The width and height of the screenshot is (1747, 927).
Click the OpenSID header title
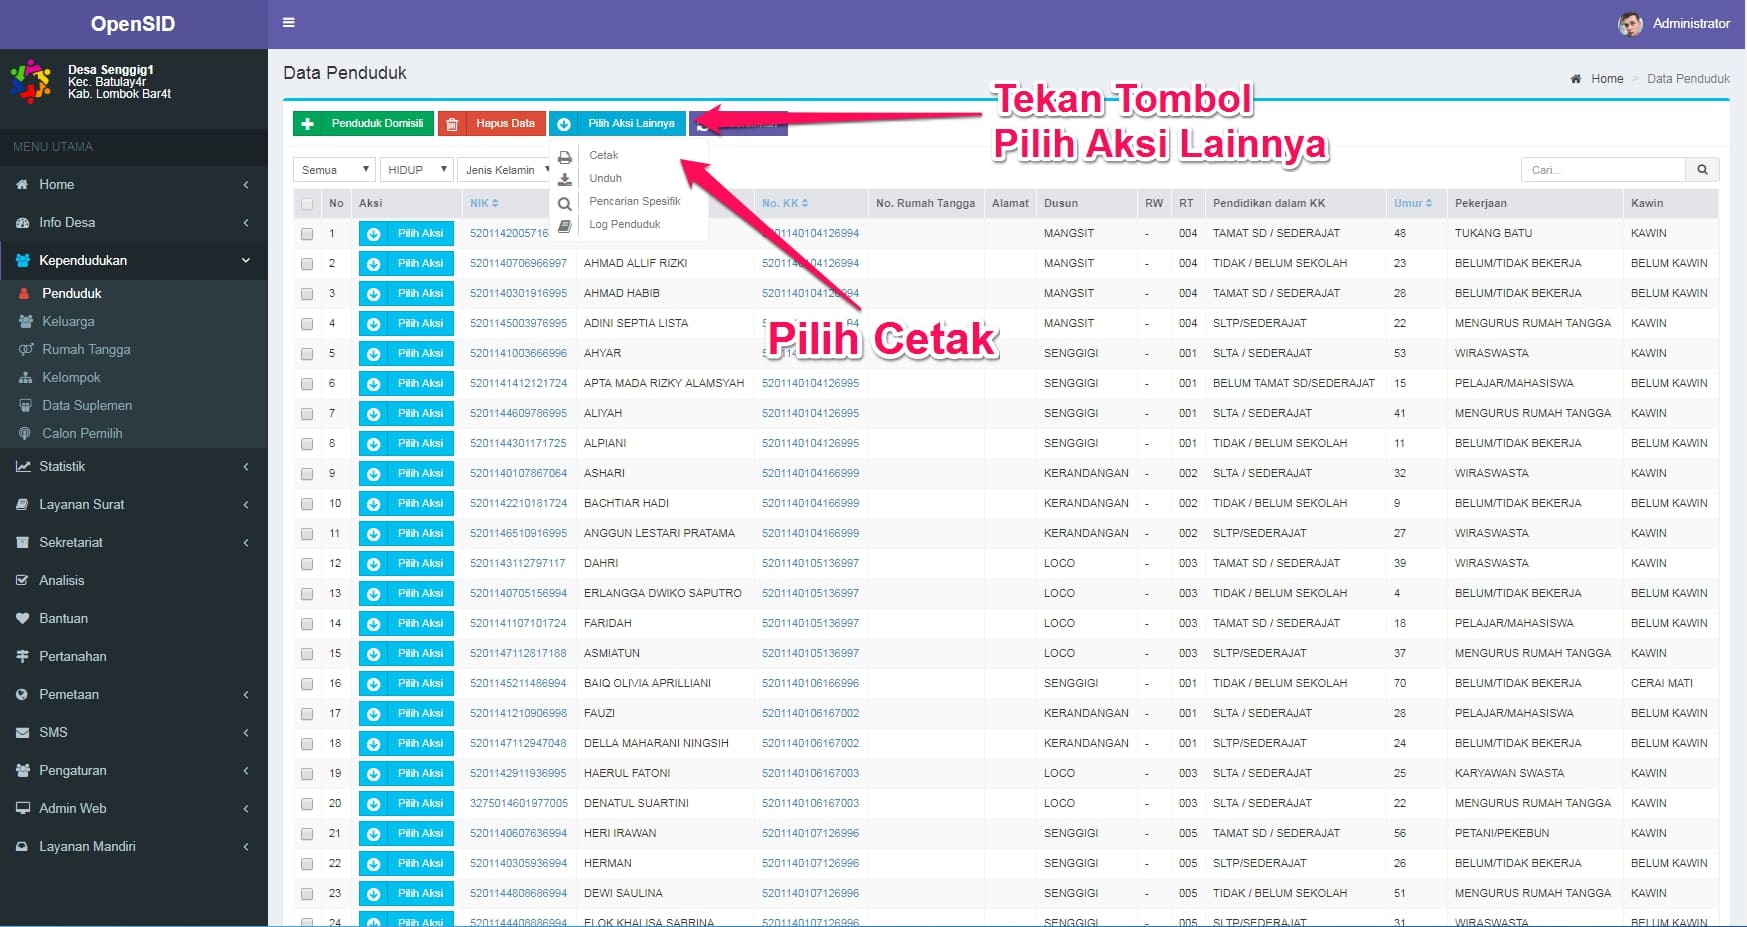[x=133, y=24]
